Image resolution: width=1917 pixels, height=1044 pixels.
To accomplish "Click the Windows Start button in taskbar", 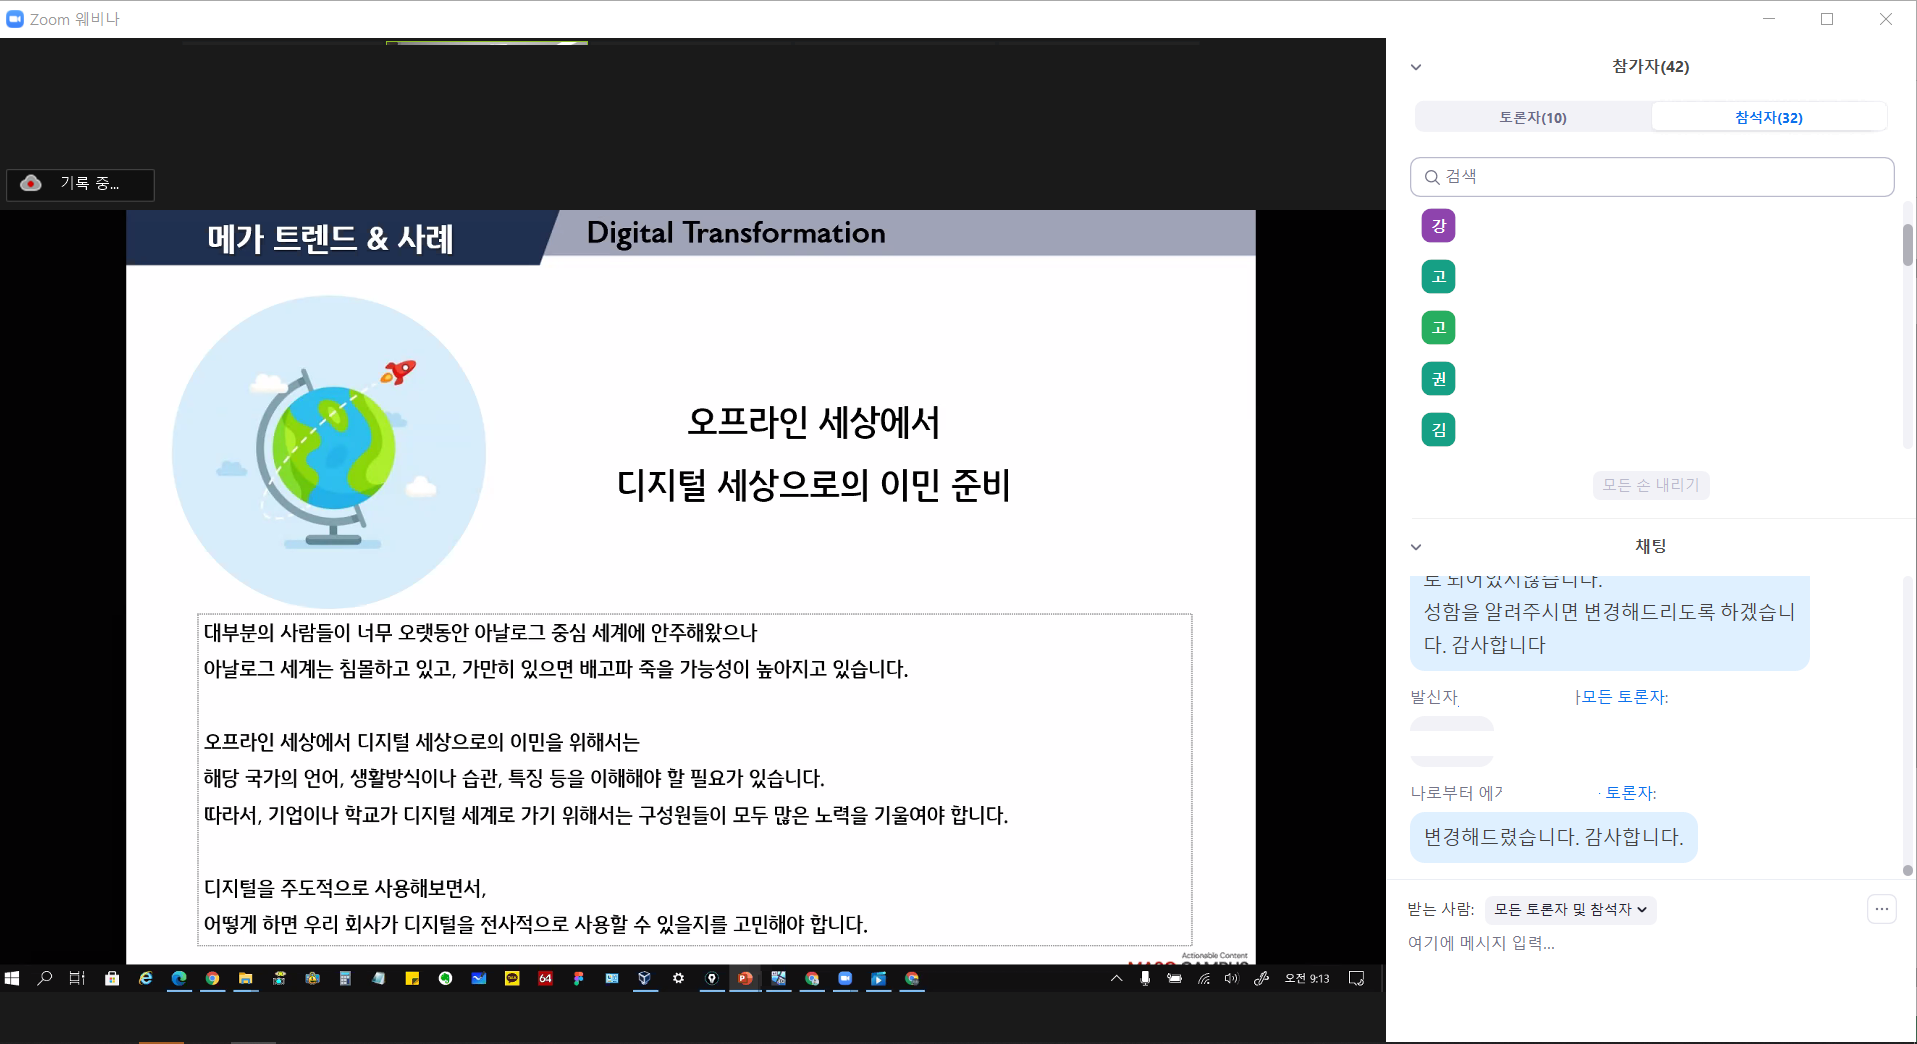I will [x=12, y=978].
